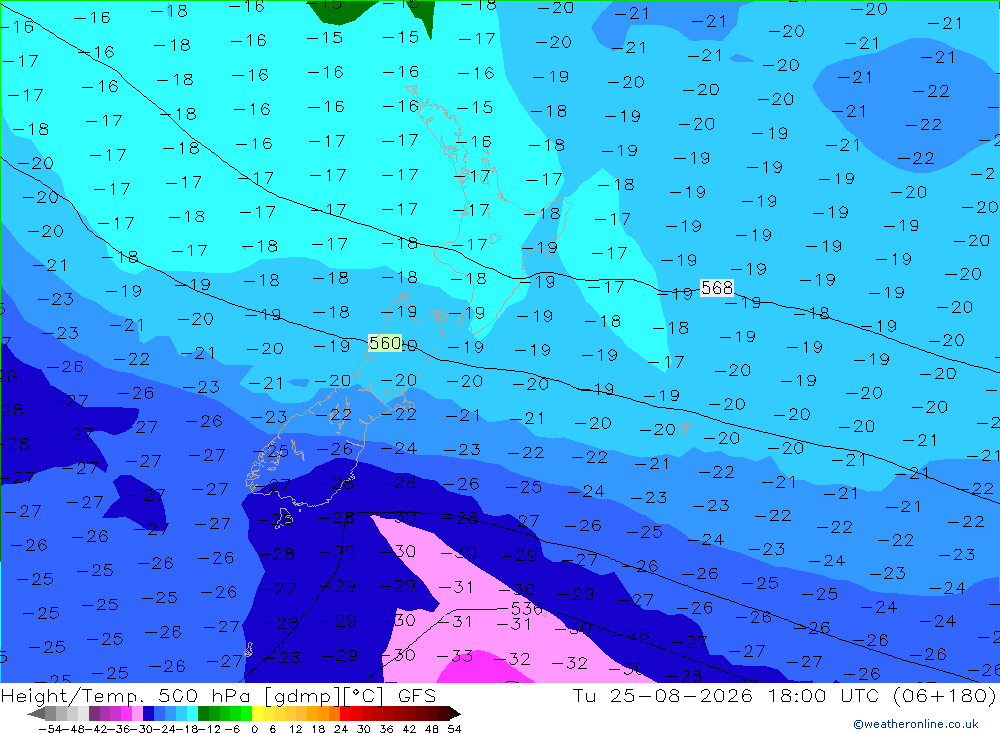Click the dark maroon right arrow of color scale

(455, 713)
